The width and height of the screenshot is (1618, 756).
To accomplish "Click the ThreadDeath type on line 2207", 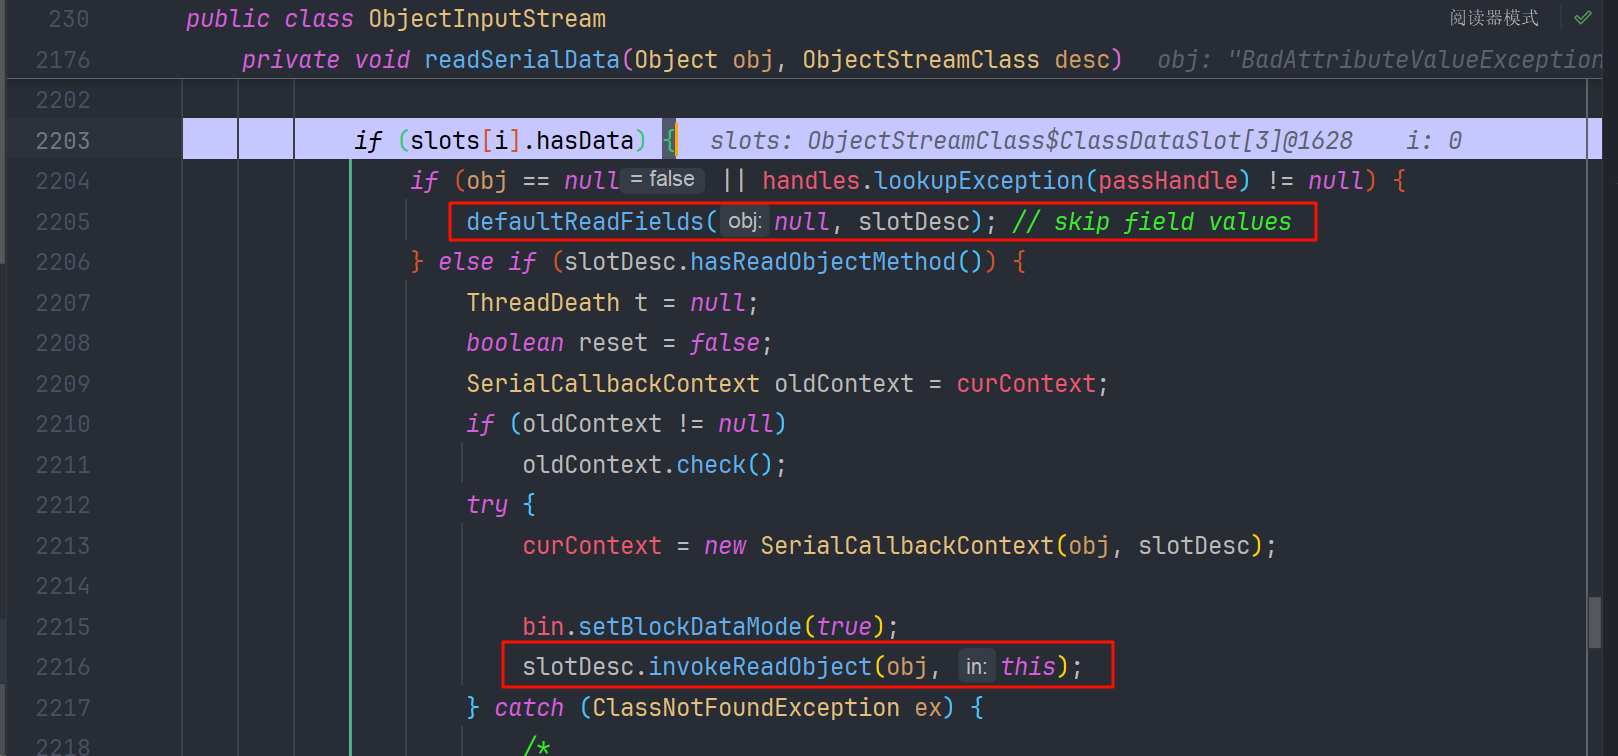I will click(543, 303).
